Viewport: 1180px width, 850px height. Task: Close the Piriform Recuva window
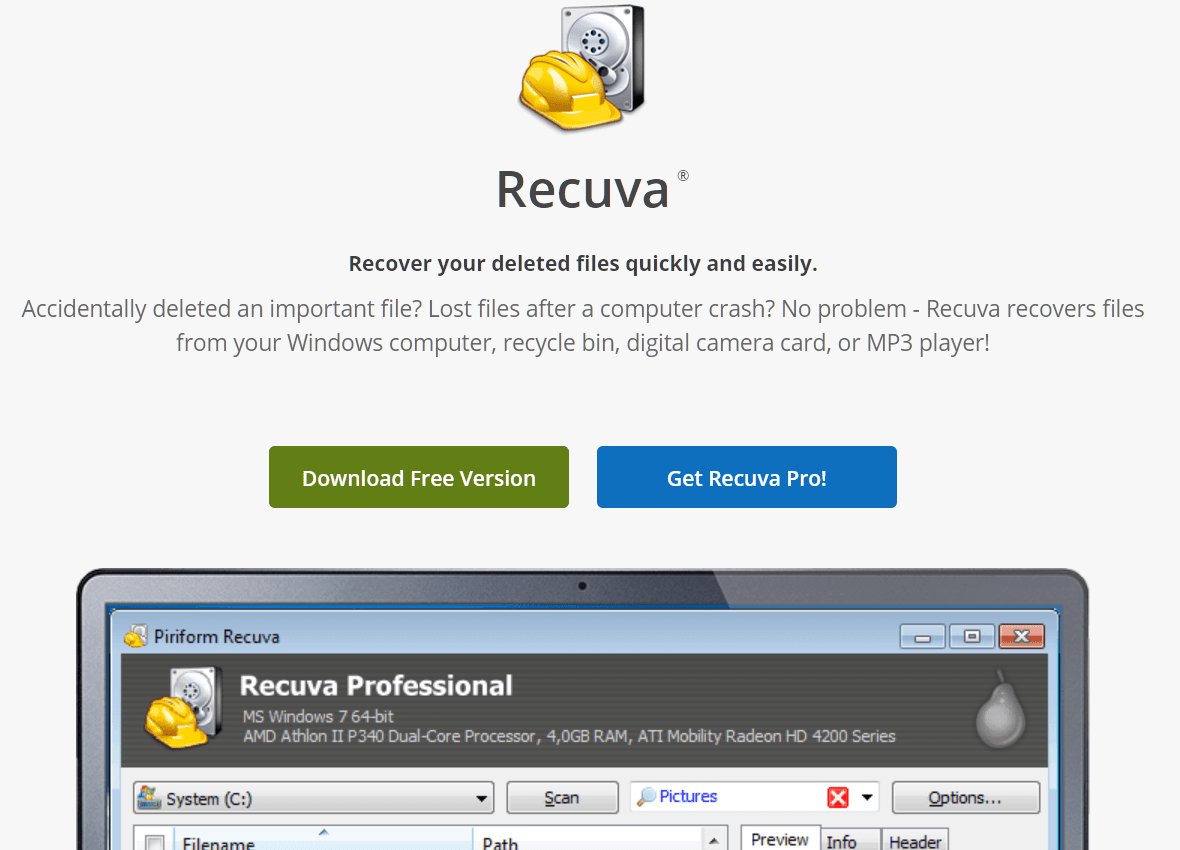(1021, 637)
